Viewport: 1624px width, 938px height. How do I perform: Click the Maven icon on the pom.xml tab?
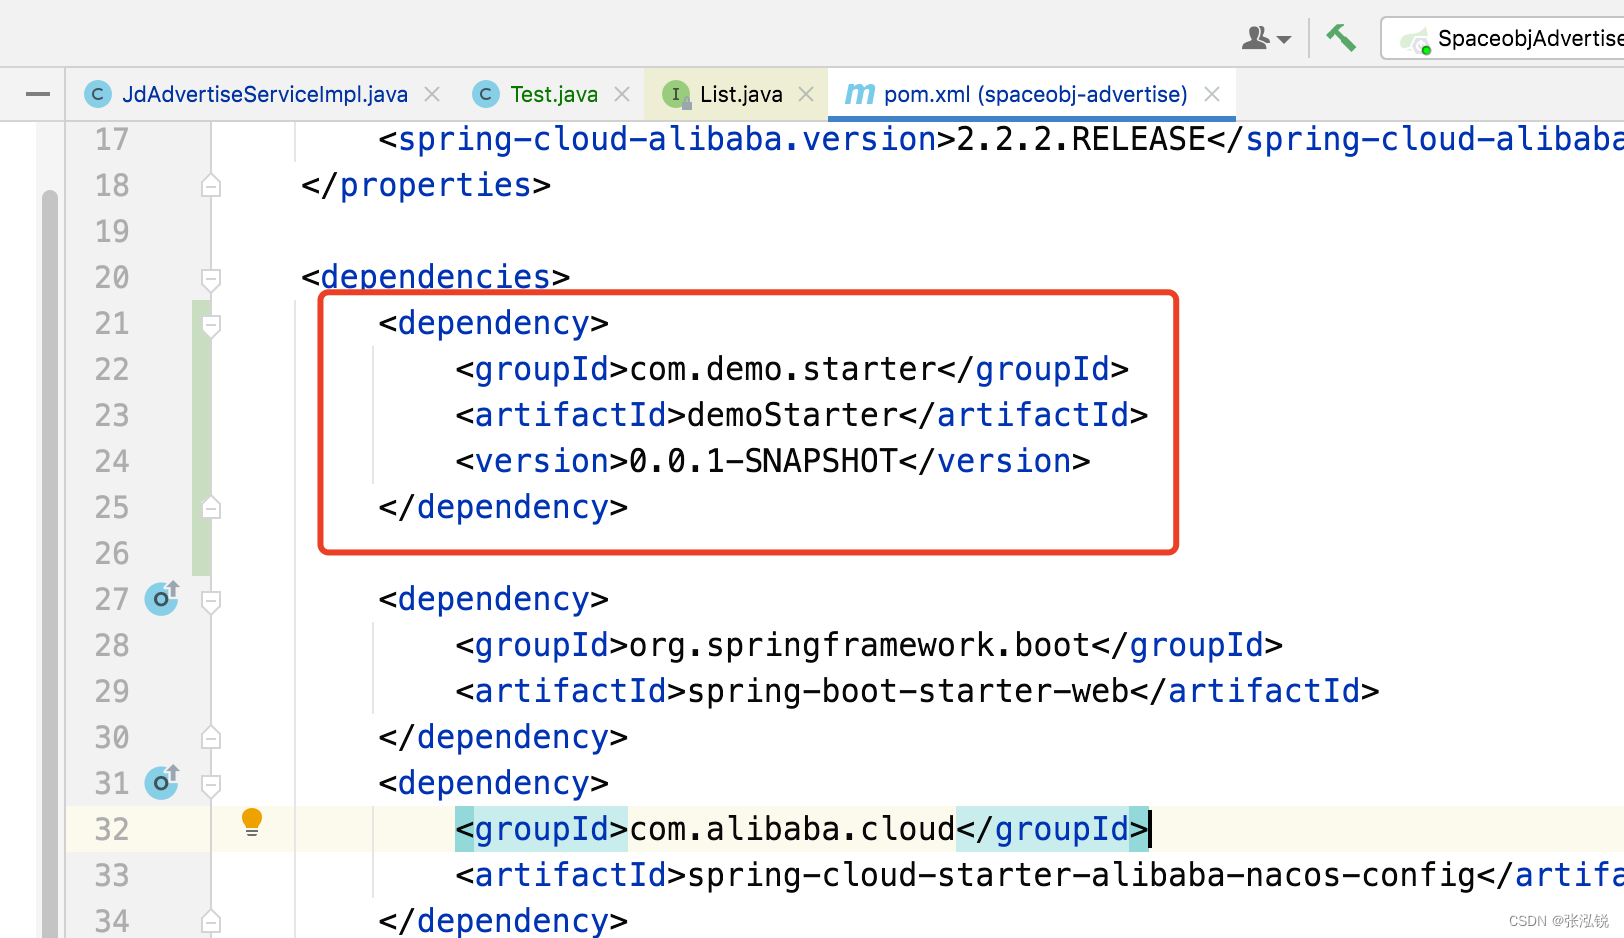pyautogui.click(x=860, y=94)
